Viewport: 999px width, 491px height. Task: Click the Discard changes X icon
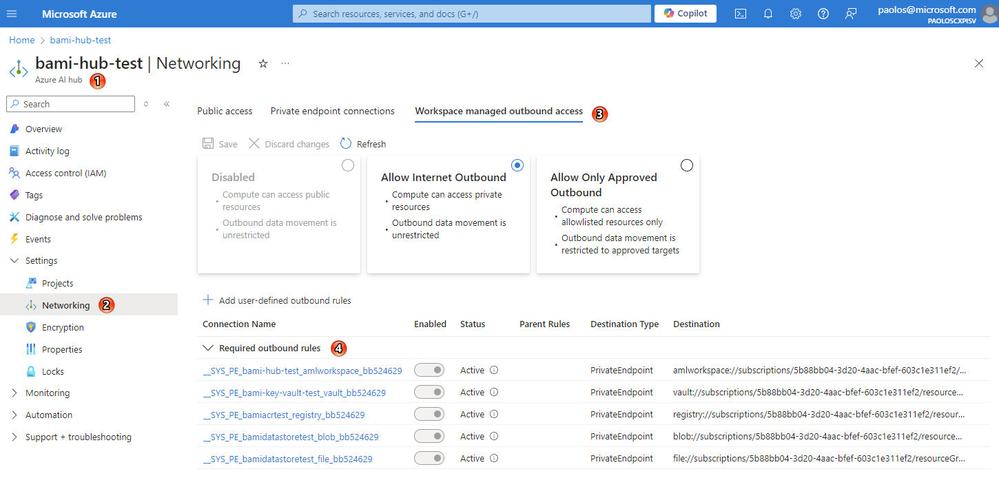coord(254,144)
